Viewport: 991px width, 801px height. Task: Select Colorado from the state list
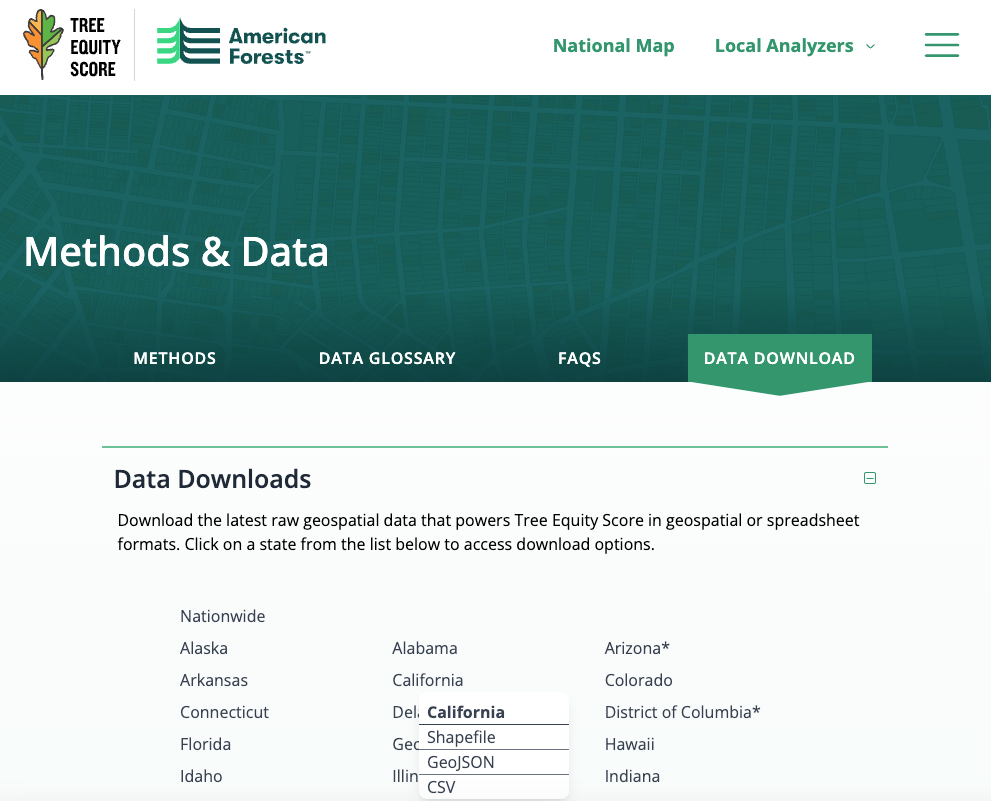point(638,680)
